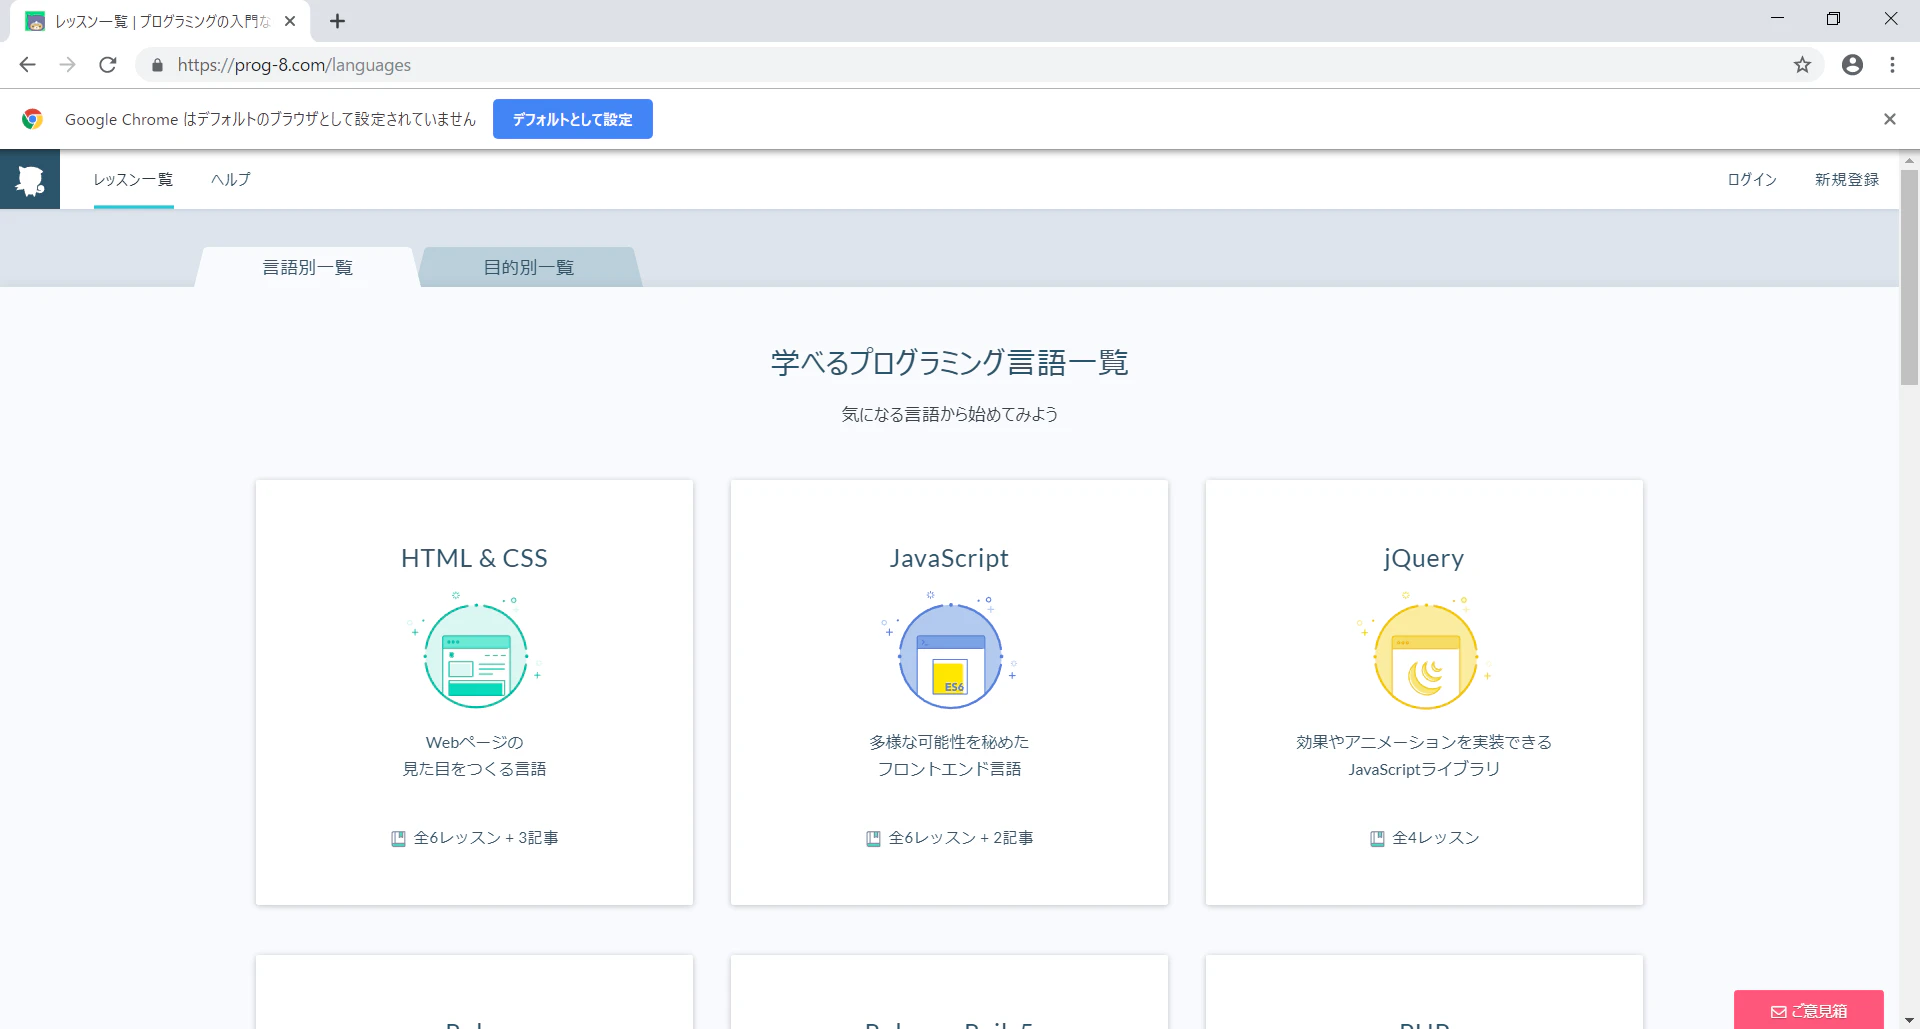This screenshot has height=1029, width=1920.
Task: Open the jQuery course illustration
Action: tap(1424, 651)
